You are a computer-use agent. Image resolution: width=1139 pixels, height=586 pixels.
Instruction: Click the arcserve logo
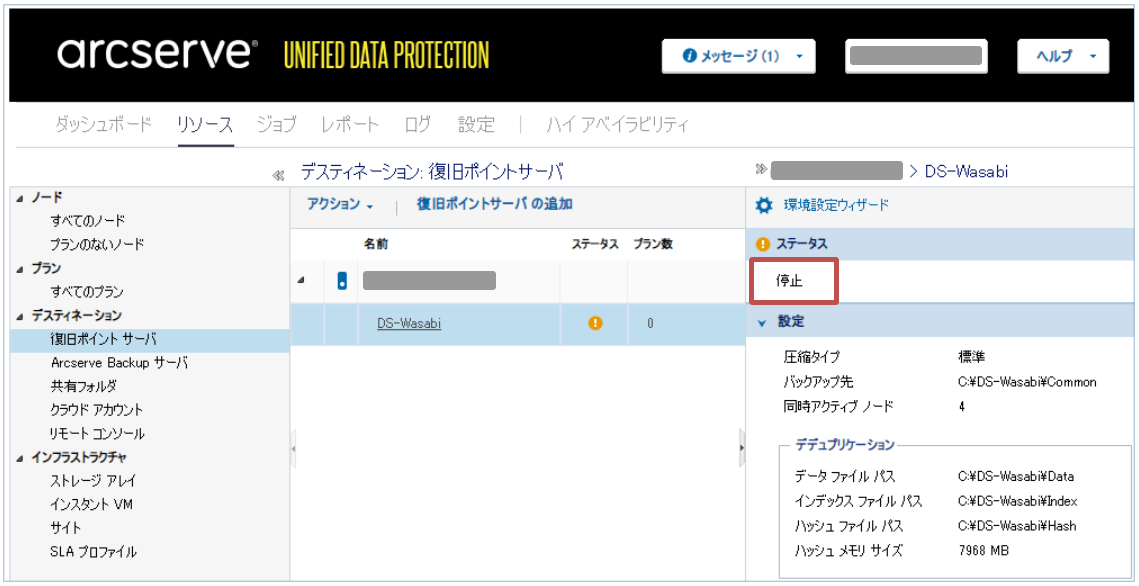[157, 54]
